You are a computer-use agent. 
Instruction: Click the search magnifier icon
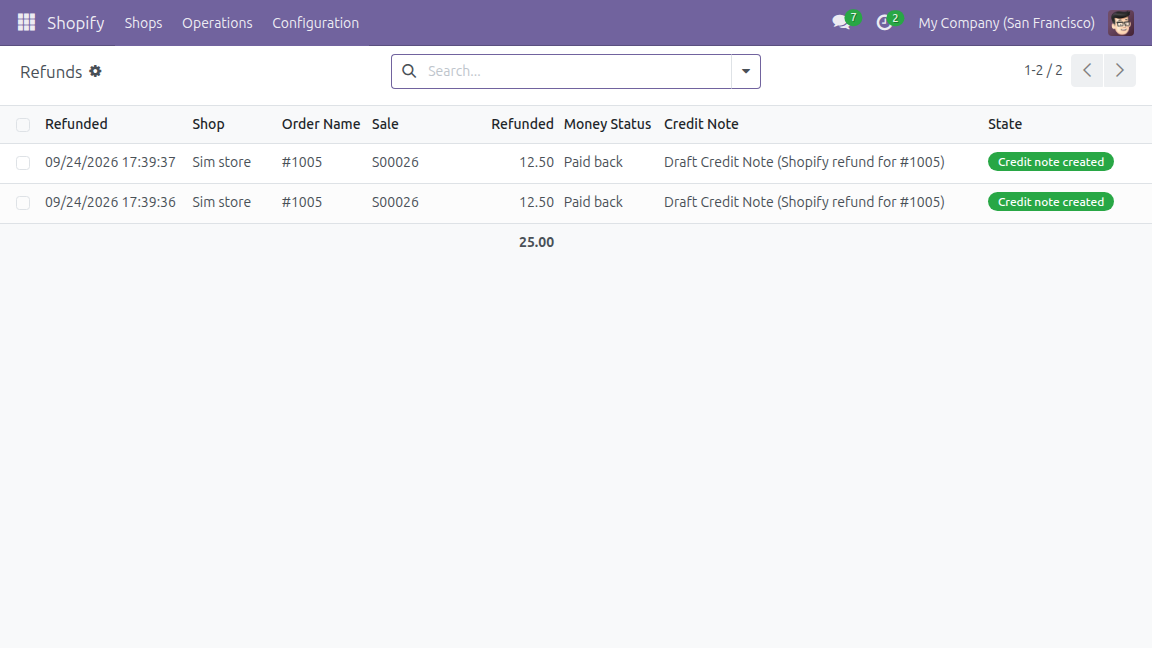(409, 71)
